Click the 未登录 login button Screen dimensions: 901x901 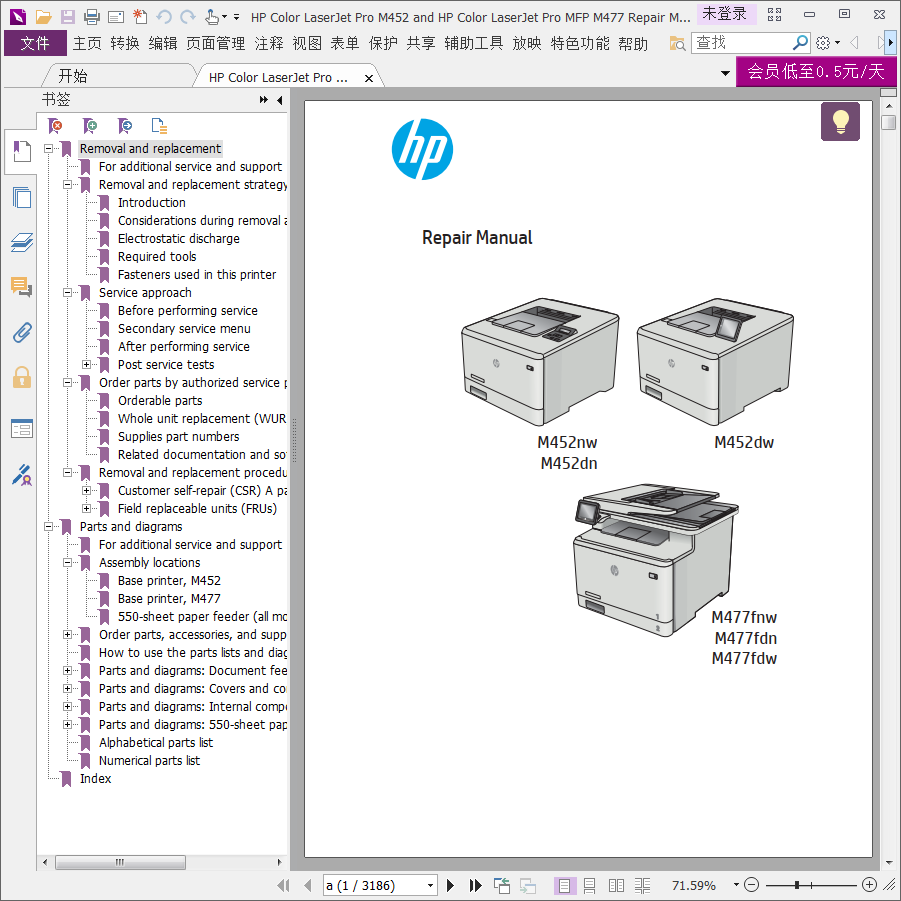[x=725, y=14]
